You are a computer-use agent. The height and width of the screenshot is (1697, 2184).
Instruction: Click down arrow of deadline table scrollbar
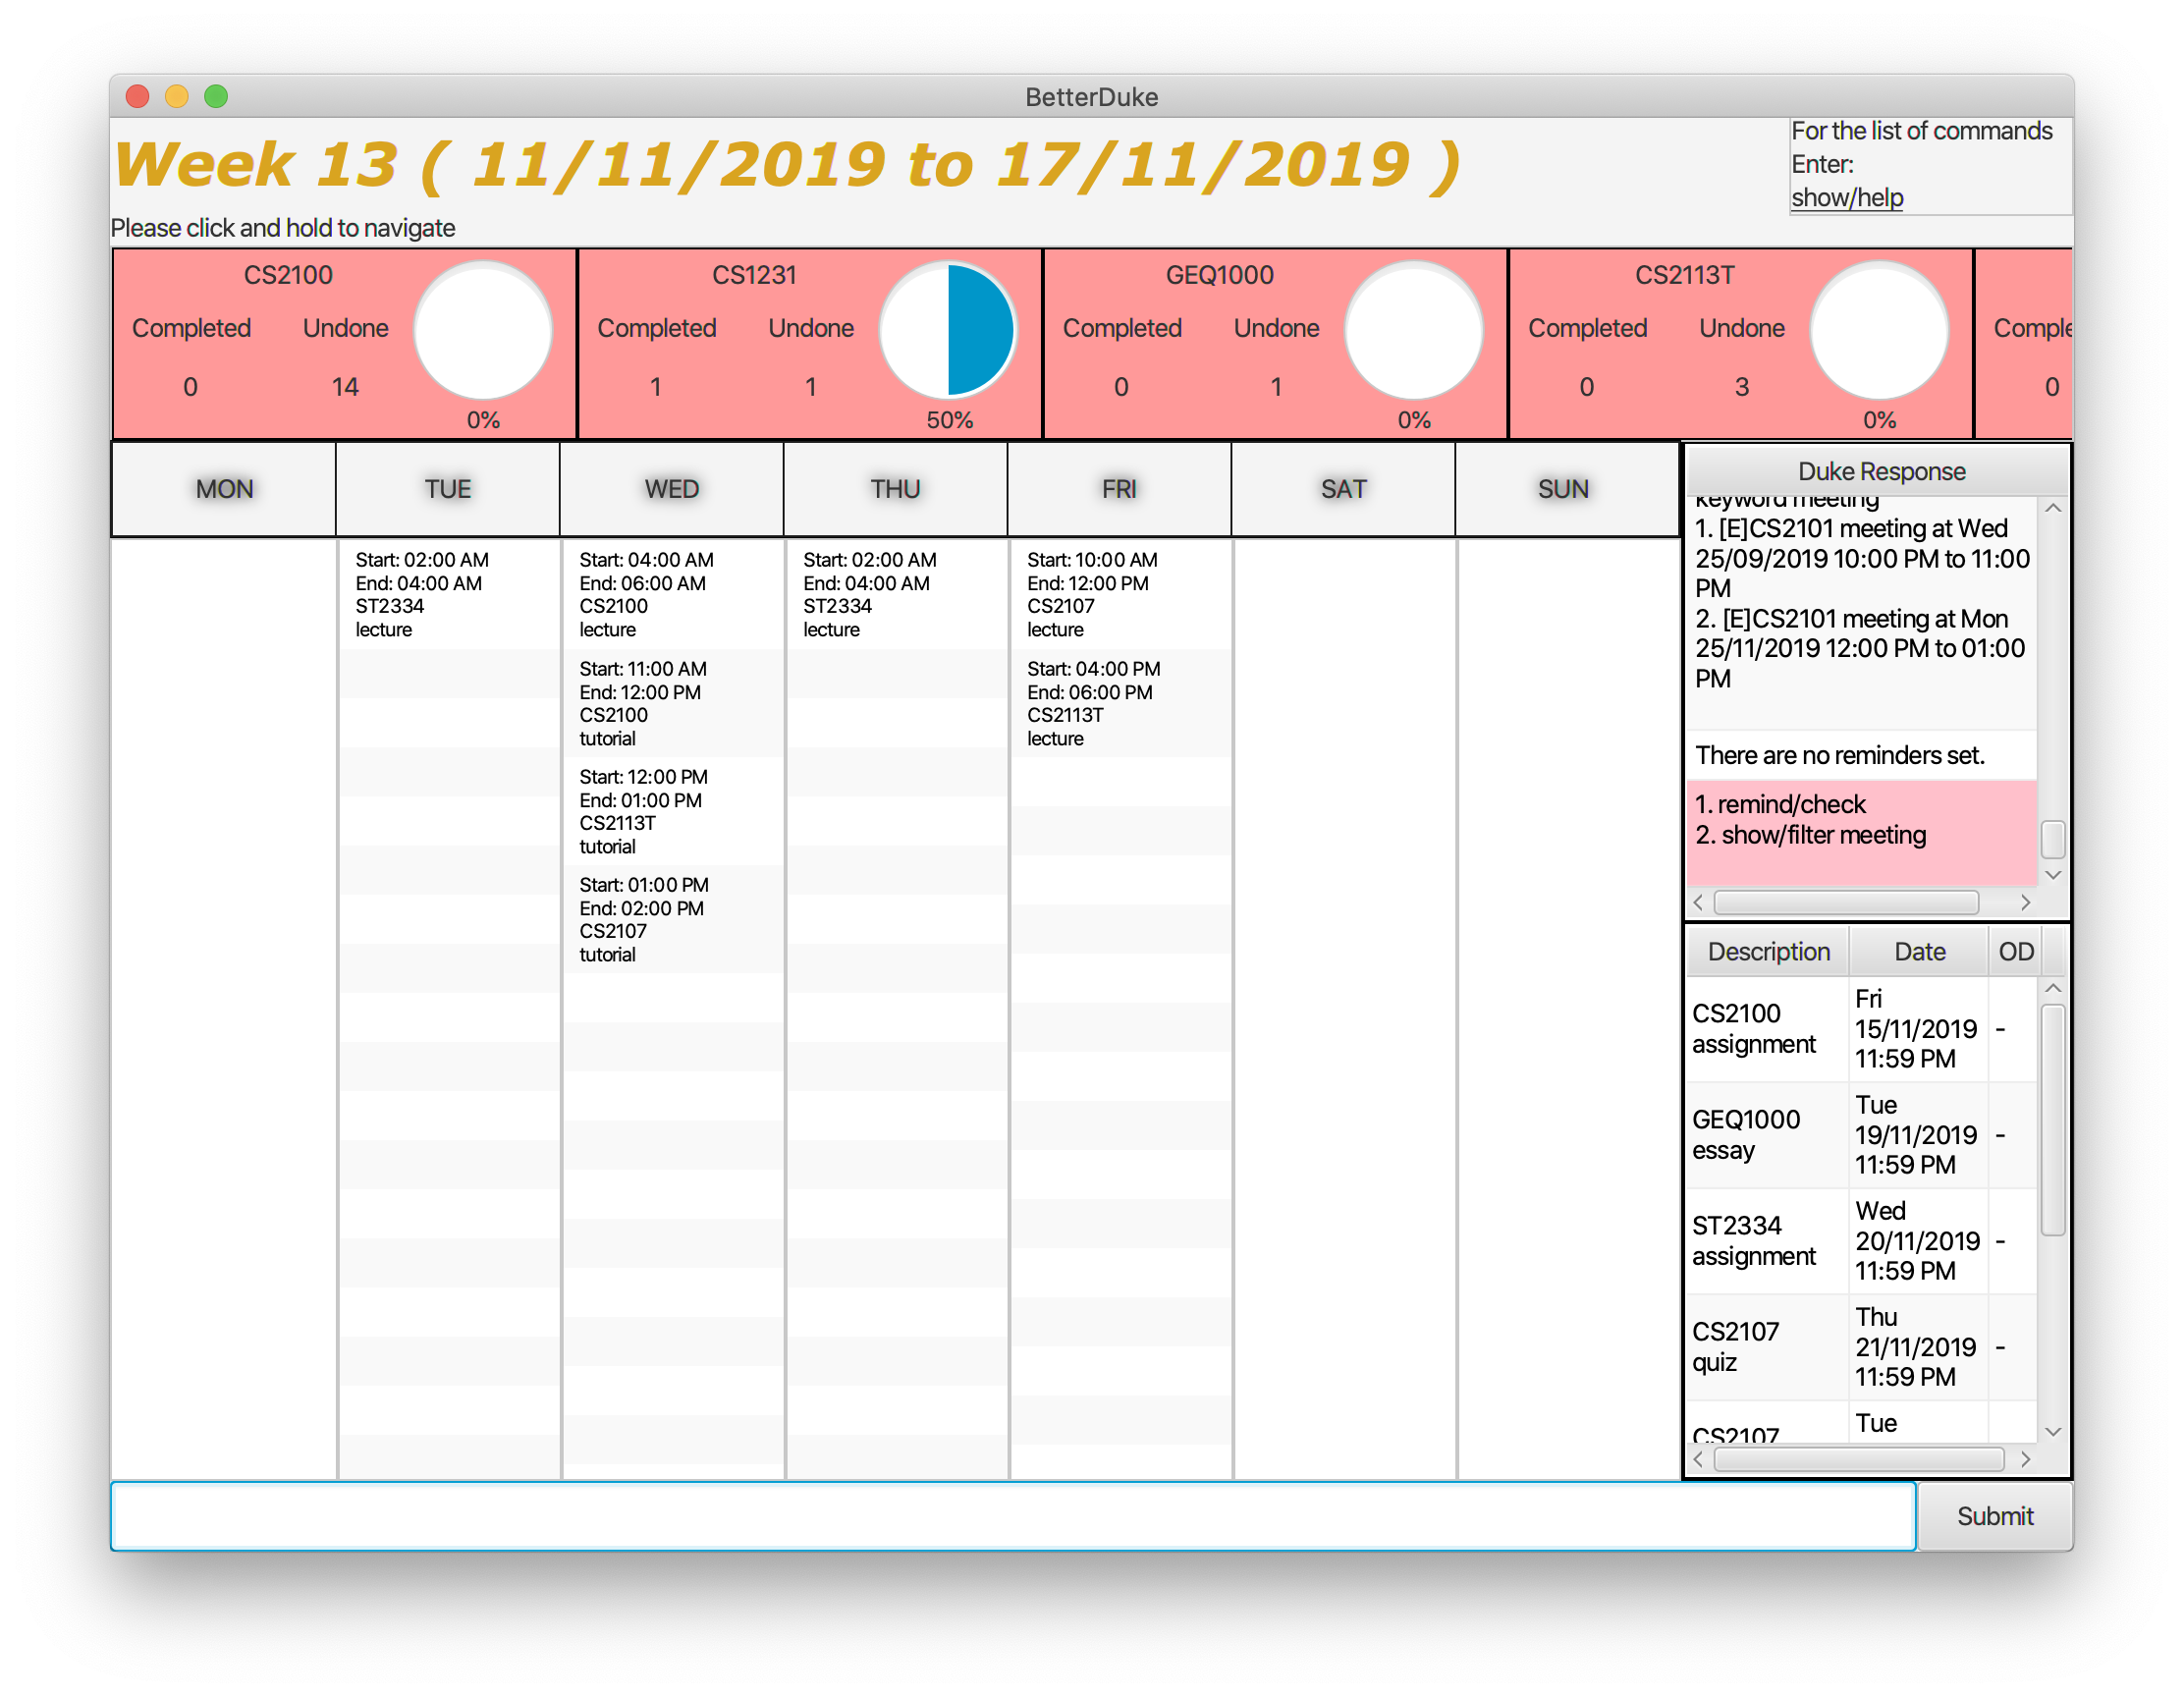[x=2053, y=1432]
